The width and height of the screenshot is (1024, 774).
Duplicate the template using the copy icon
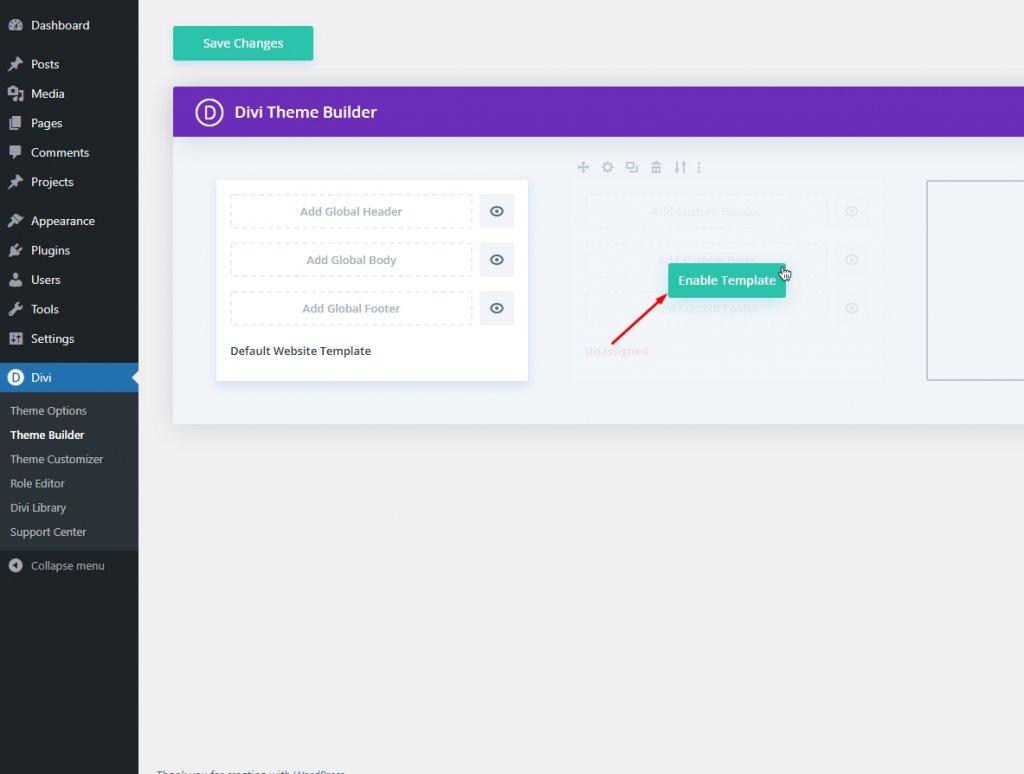[x=632, y=167]
